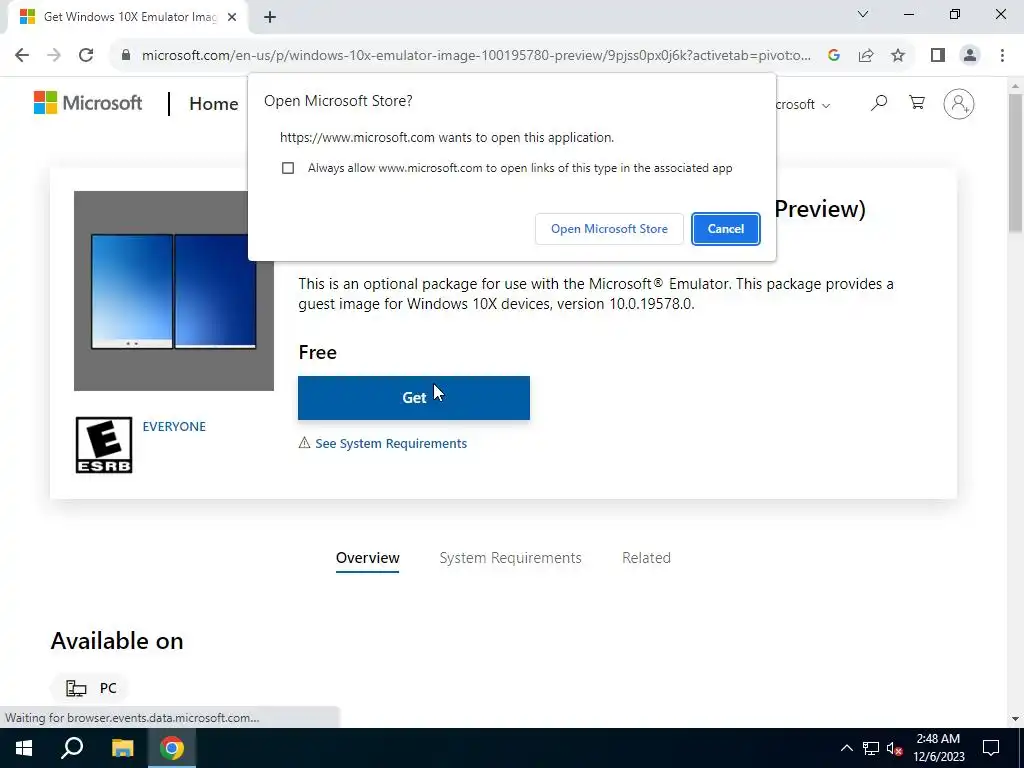Screen dimensions: 1024x768
Task: Click the address bar URL field
Action: click(x=476, y=56)
